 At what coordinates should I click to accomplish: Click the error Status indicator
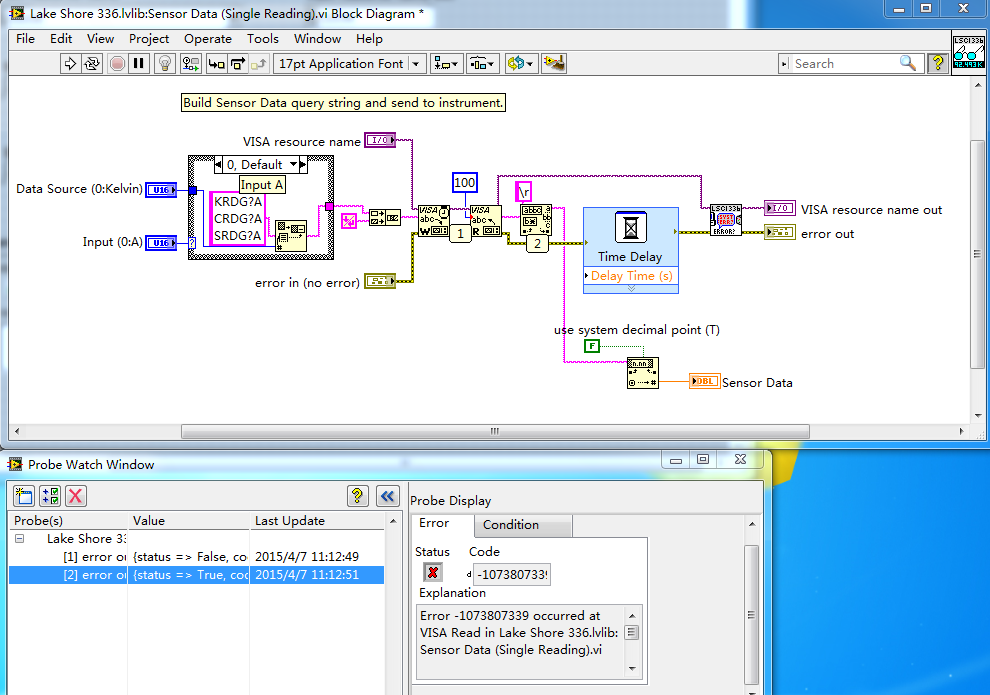pos(433,573)
